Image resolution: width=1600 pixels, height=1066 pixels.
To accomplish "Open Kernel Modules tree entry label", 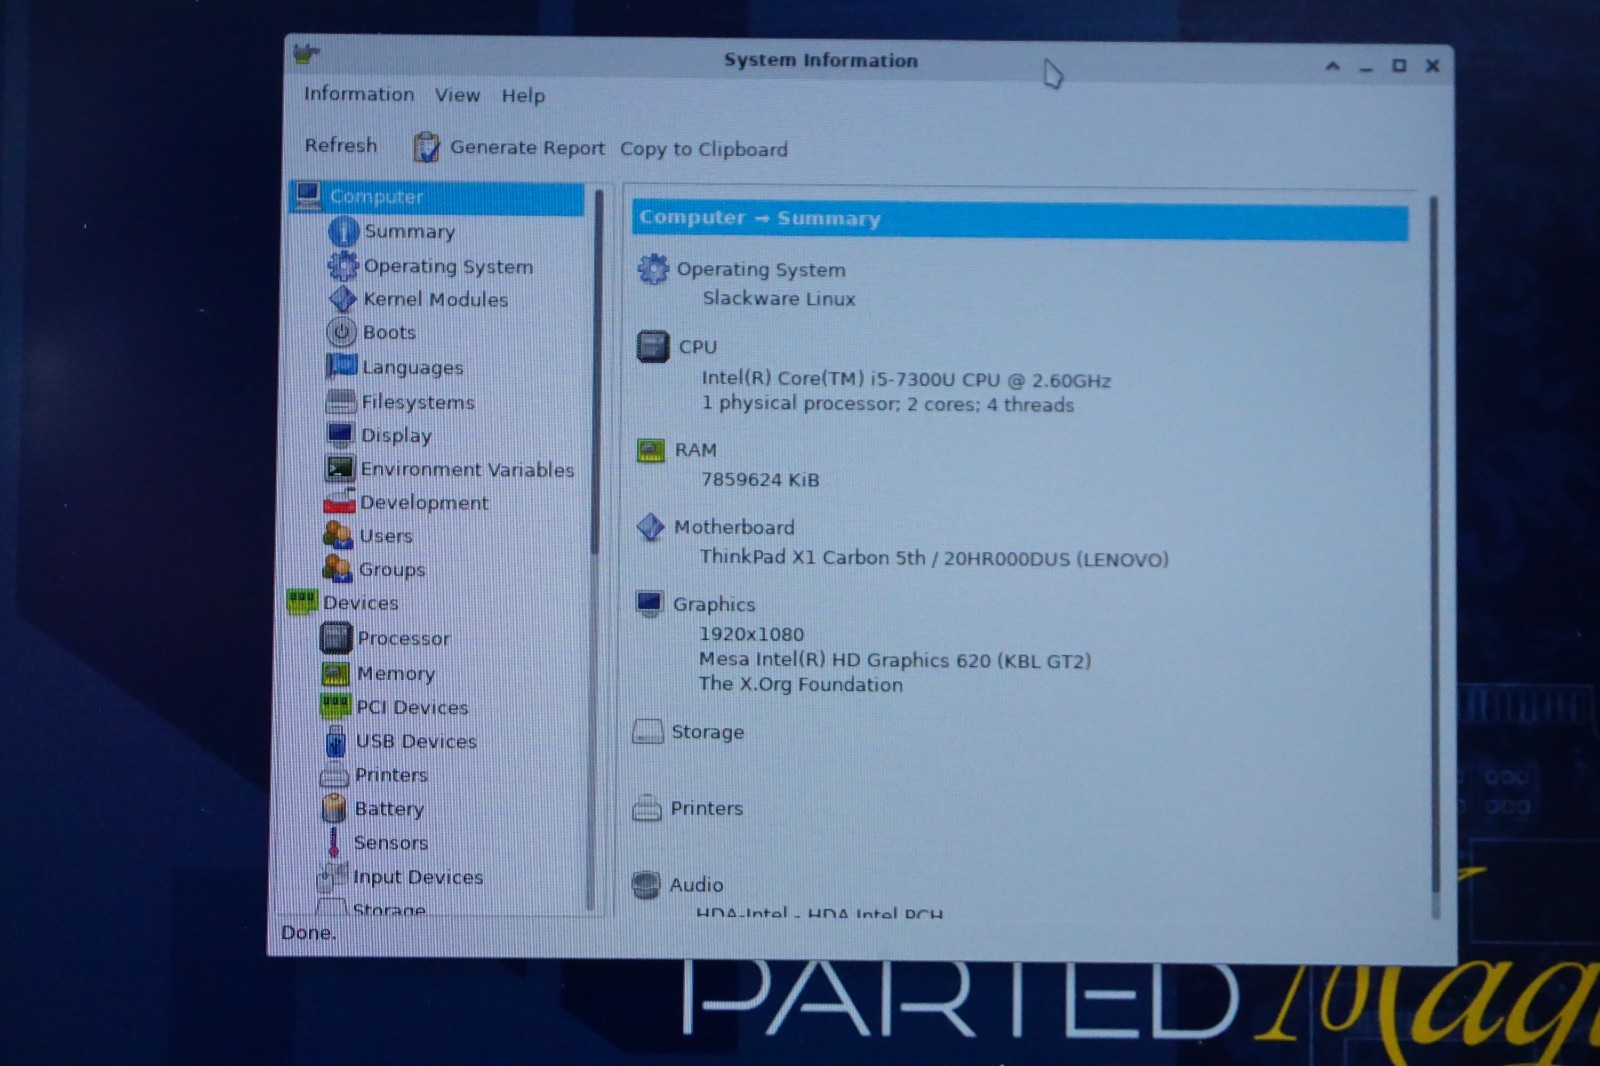I will 435,299.
